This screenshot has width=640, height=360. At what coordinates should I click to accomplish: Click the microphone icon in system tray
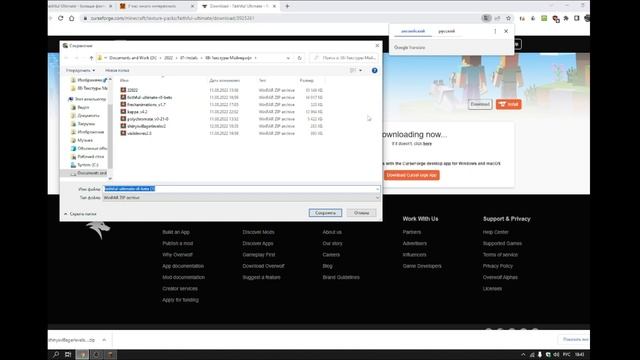[x=540, y=354]
